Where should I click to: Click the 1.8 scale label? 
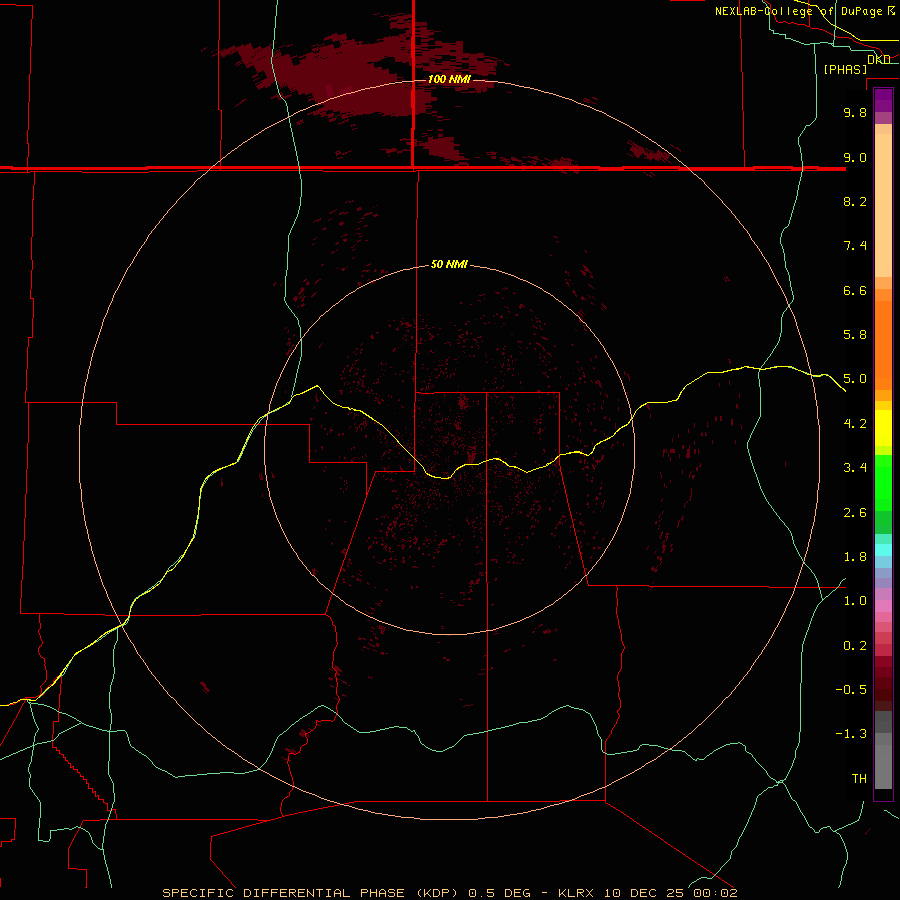[x=855, y=557]
